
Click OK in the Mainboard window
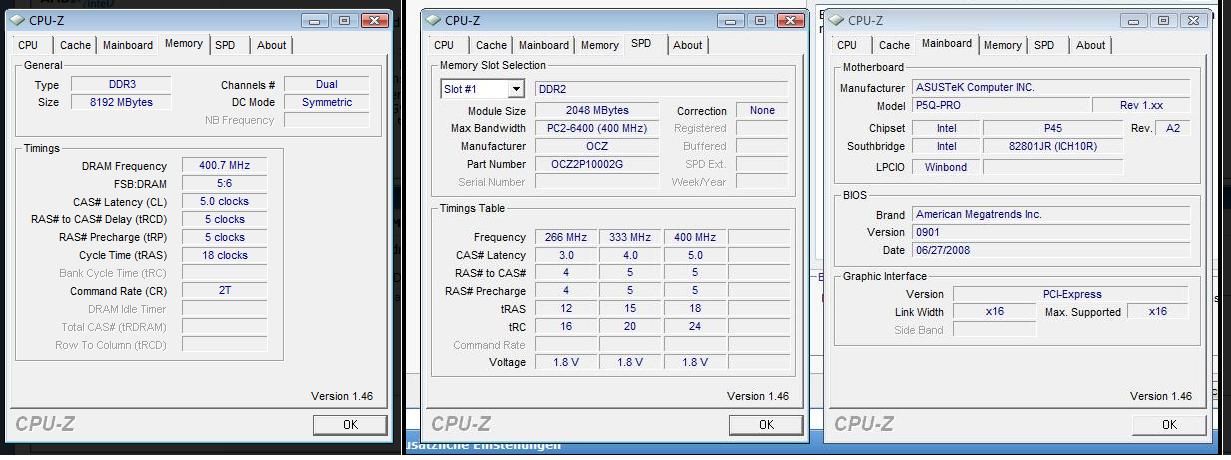point(1169,425)
